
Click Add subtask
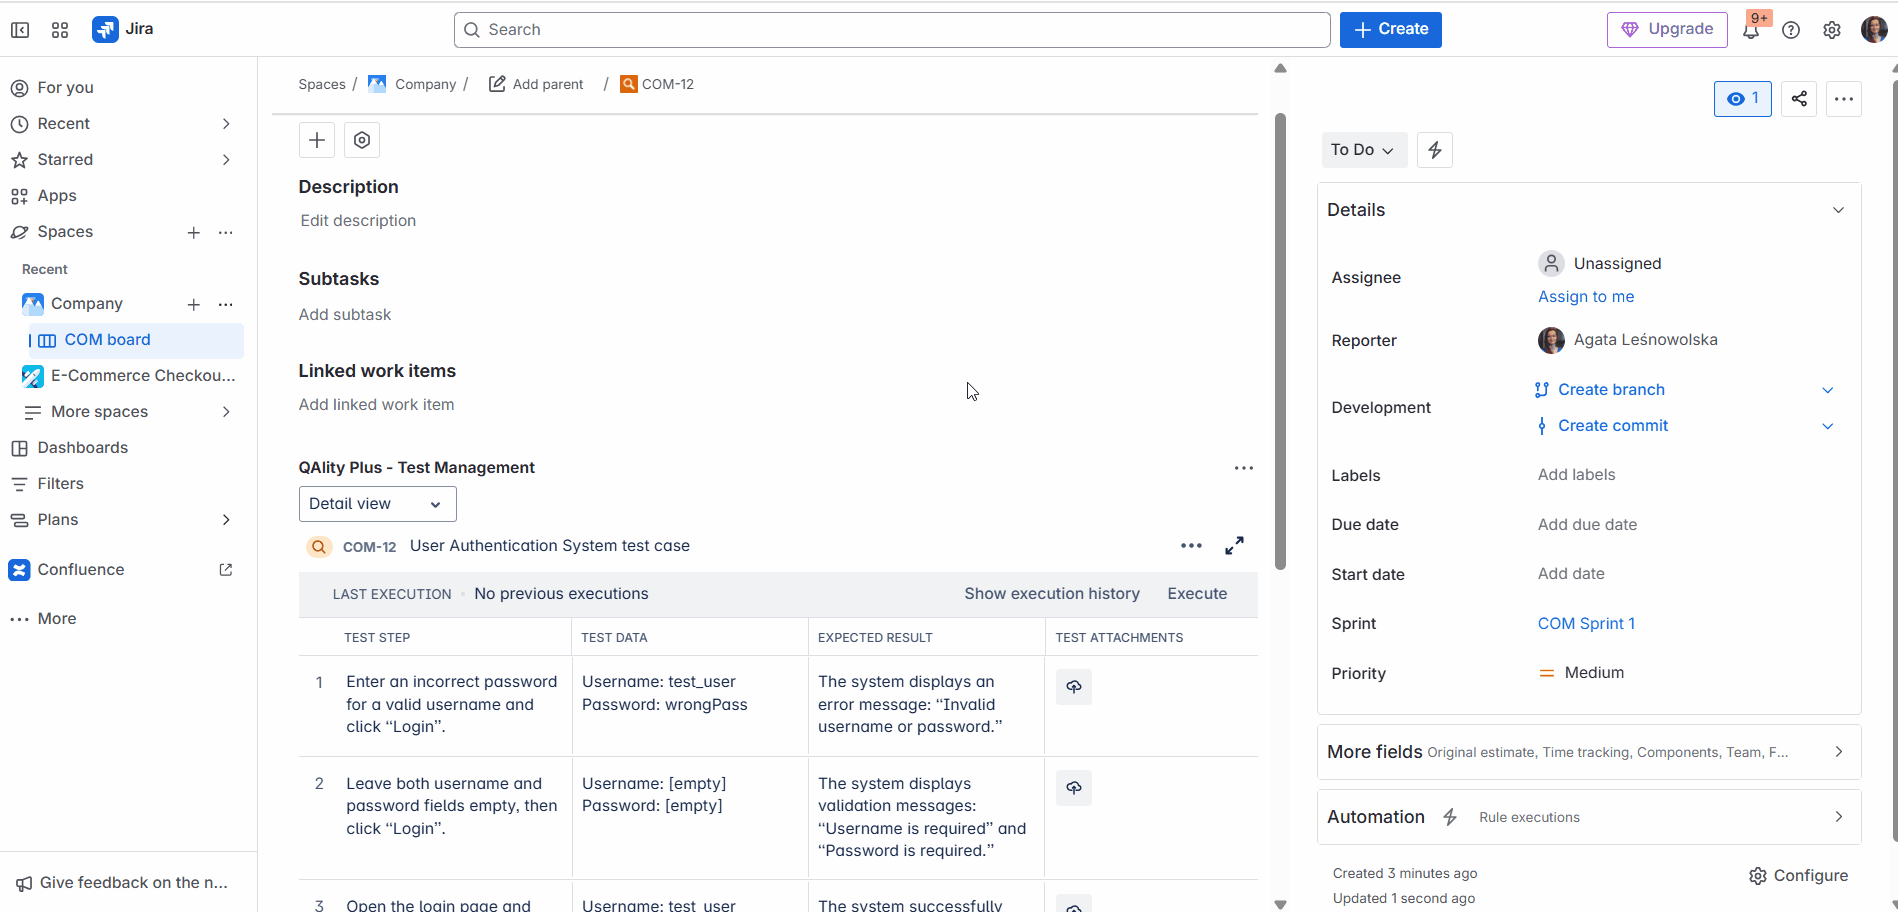click(x=345, y=315)
